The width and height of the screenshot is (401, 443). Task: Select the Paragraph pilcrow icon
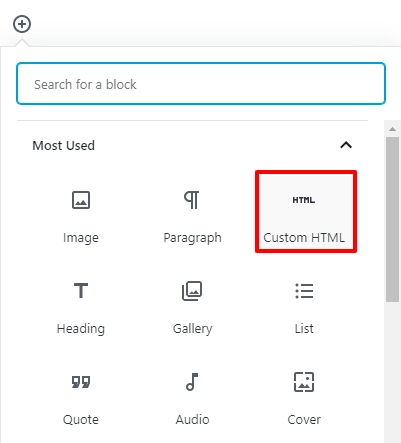[192, 200]
